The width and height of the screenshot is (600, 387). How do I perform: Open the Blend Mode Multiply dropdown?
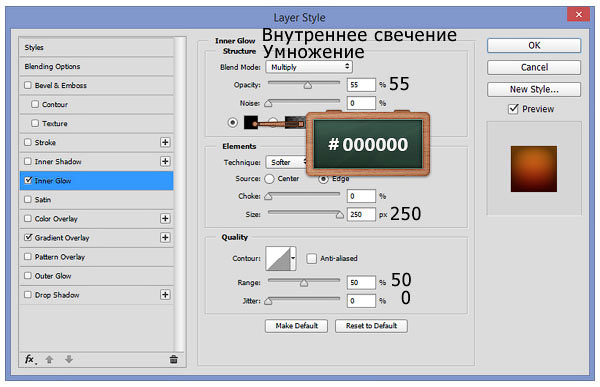309,67
